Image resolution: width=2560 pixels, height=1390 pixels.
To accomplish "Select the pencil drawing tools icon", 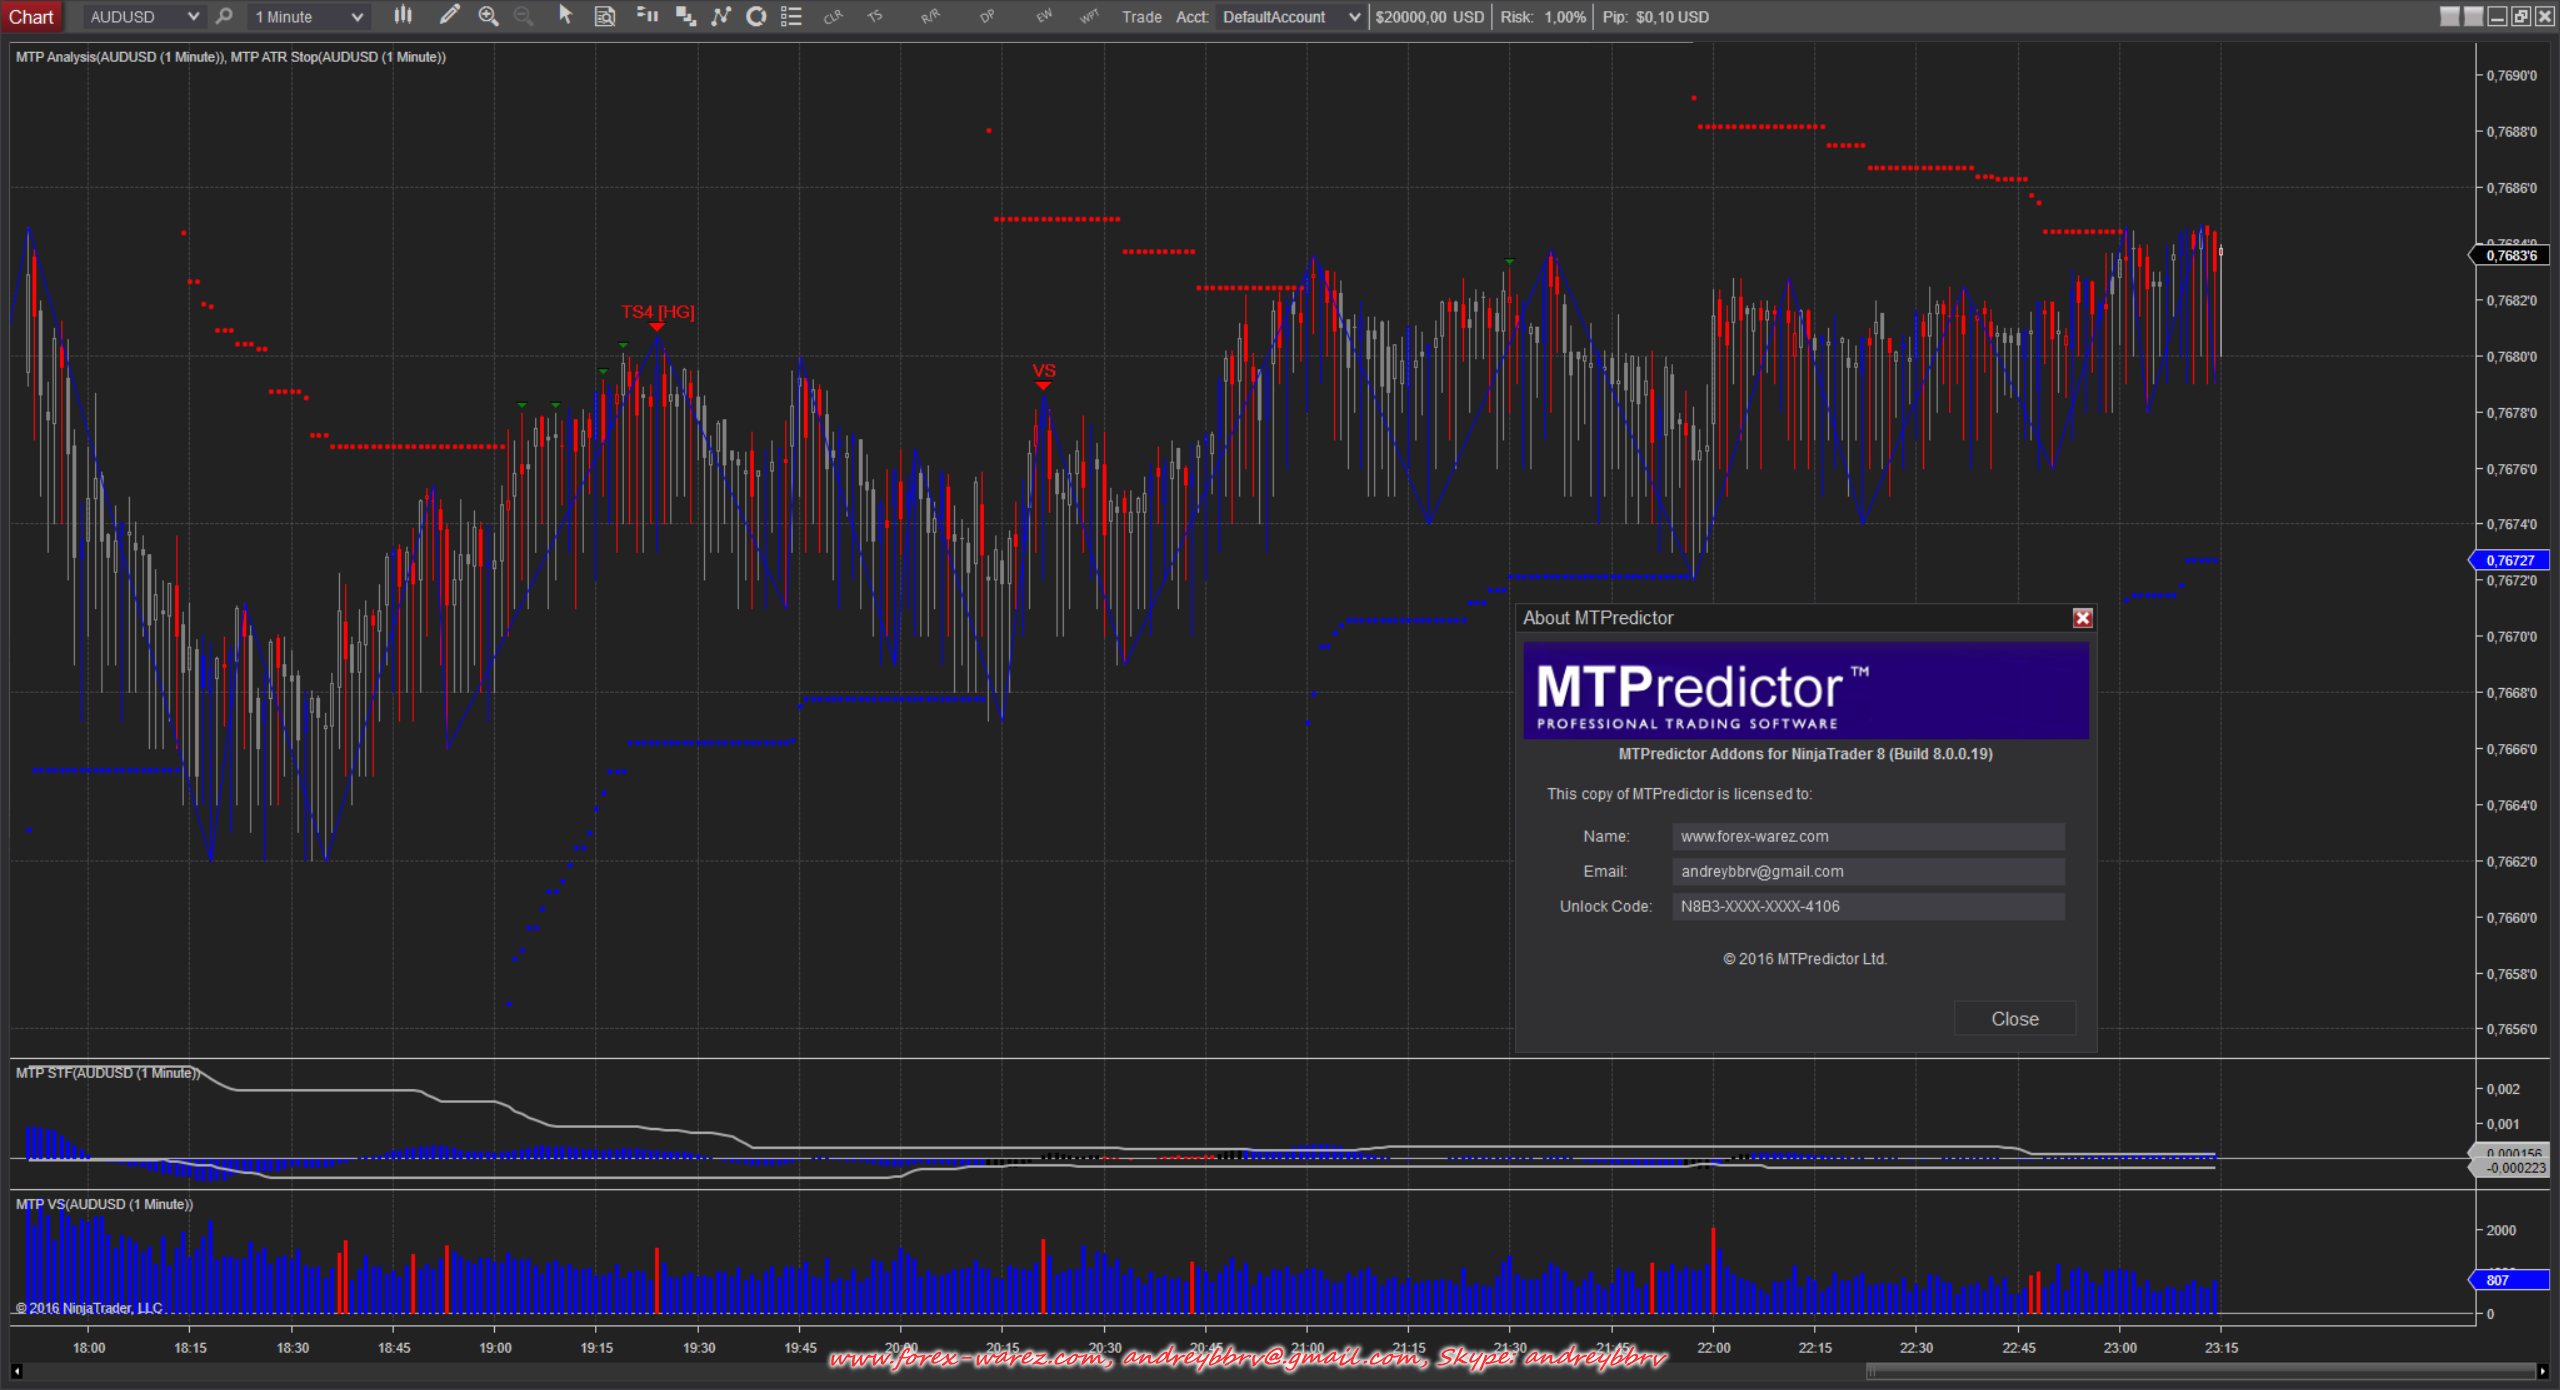I will [449, 16].
